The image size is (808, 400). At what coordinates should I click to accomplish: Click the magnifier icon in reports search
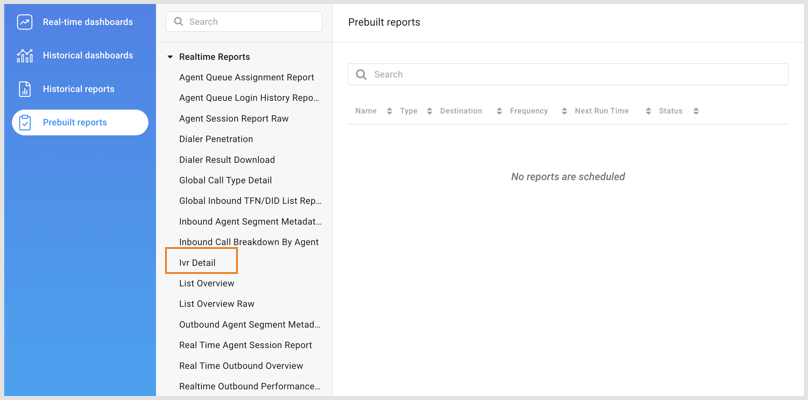coord(361,75)
